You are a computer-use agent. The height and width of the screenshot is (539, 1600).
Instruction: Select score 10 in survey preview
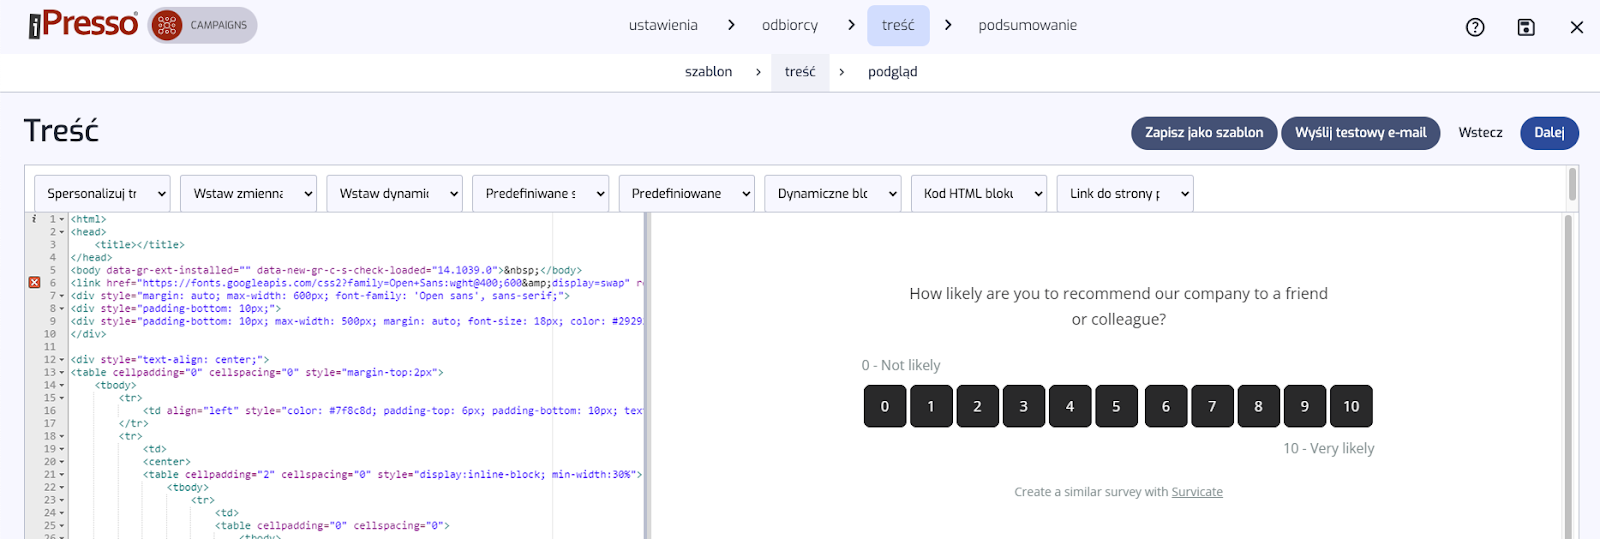tap(1351, 406)
